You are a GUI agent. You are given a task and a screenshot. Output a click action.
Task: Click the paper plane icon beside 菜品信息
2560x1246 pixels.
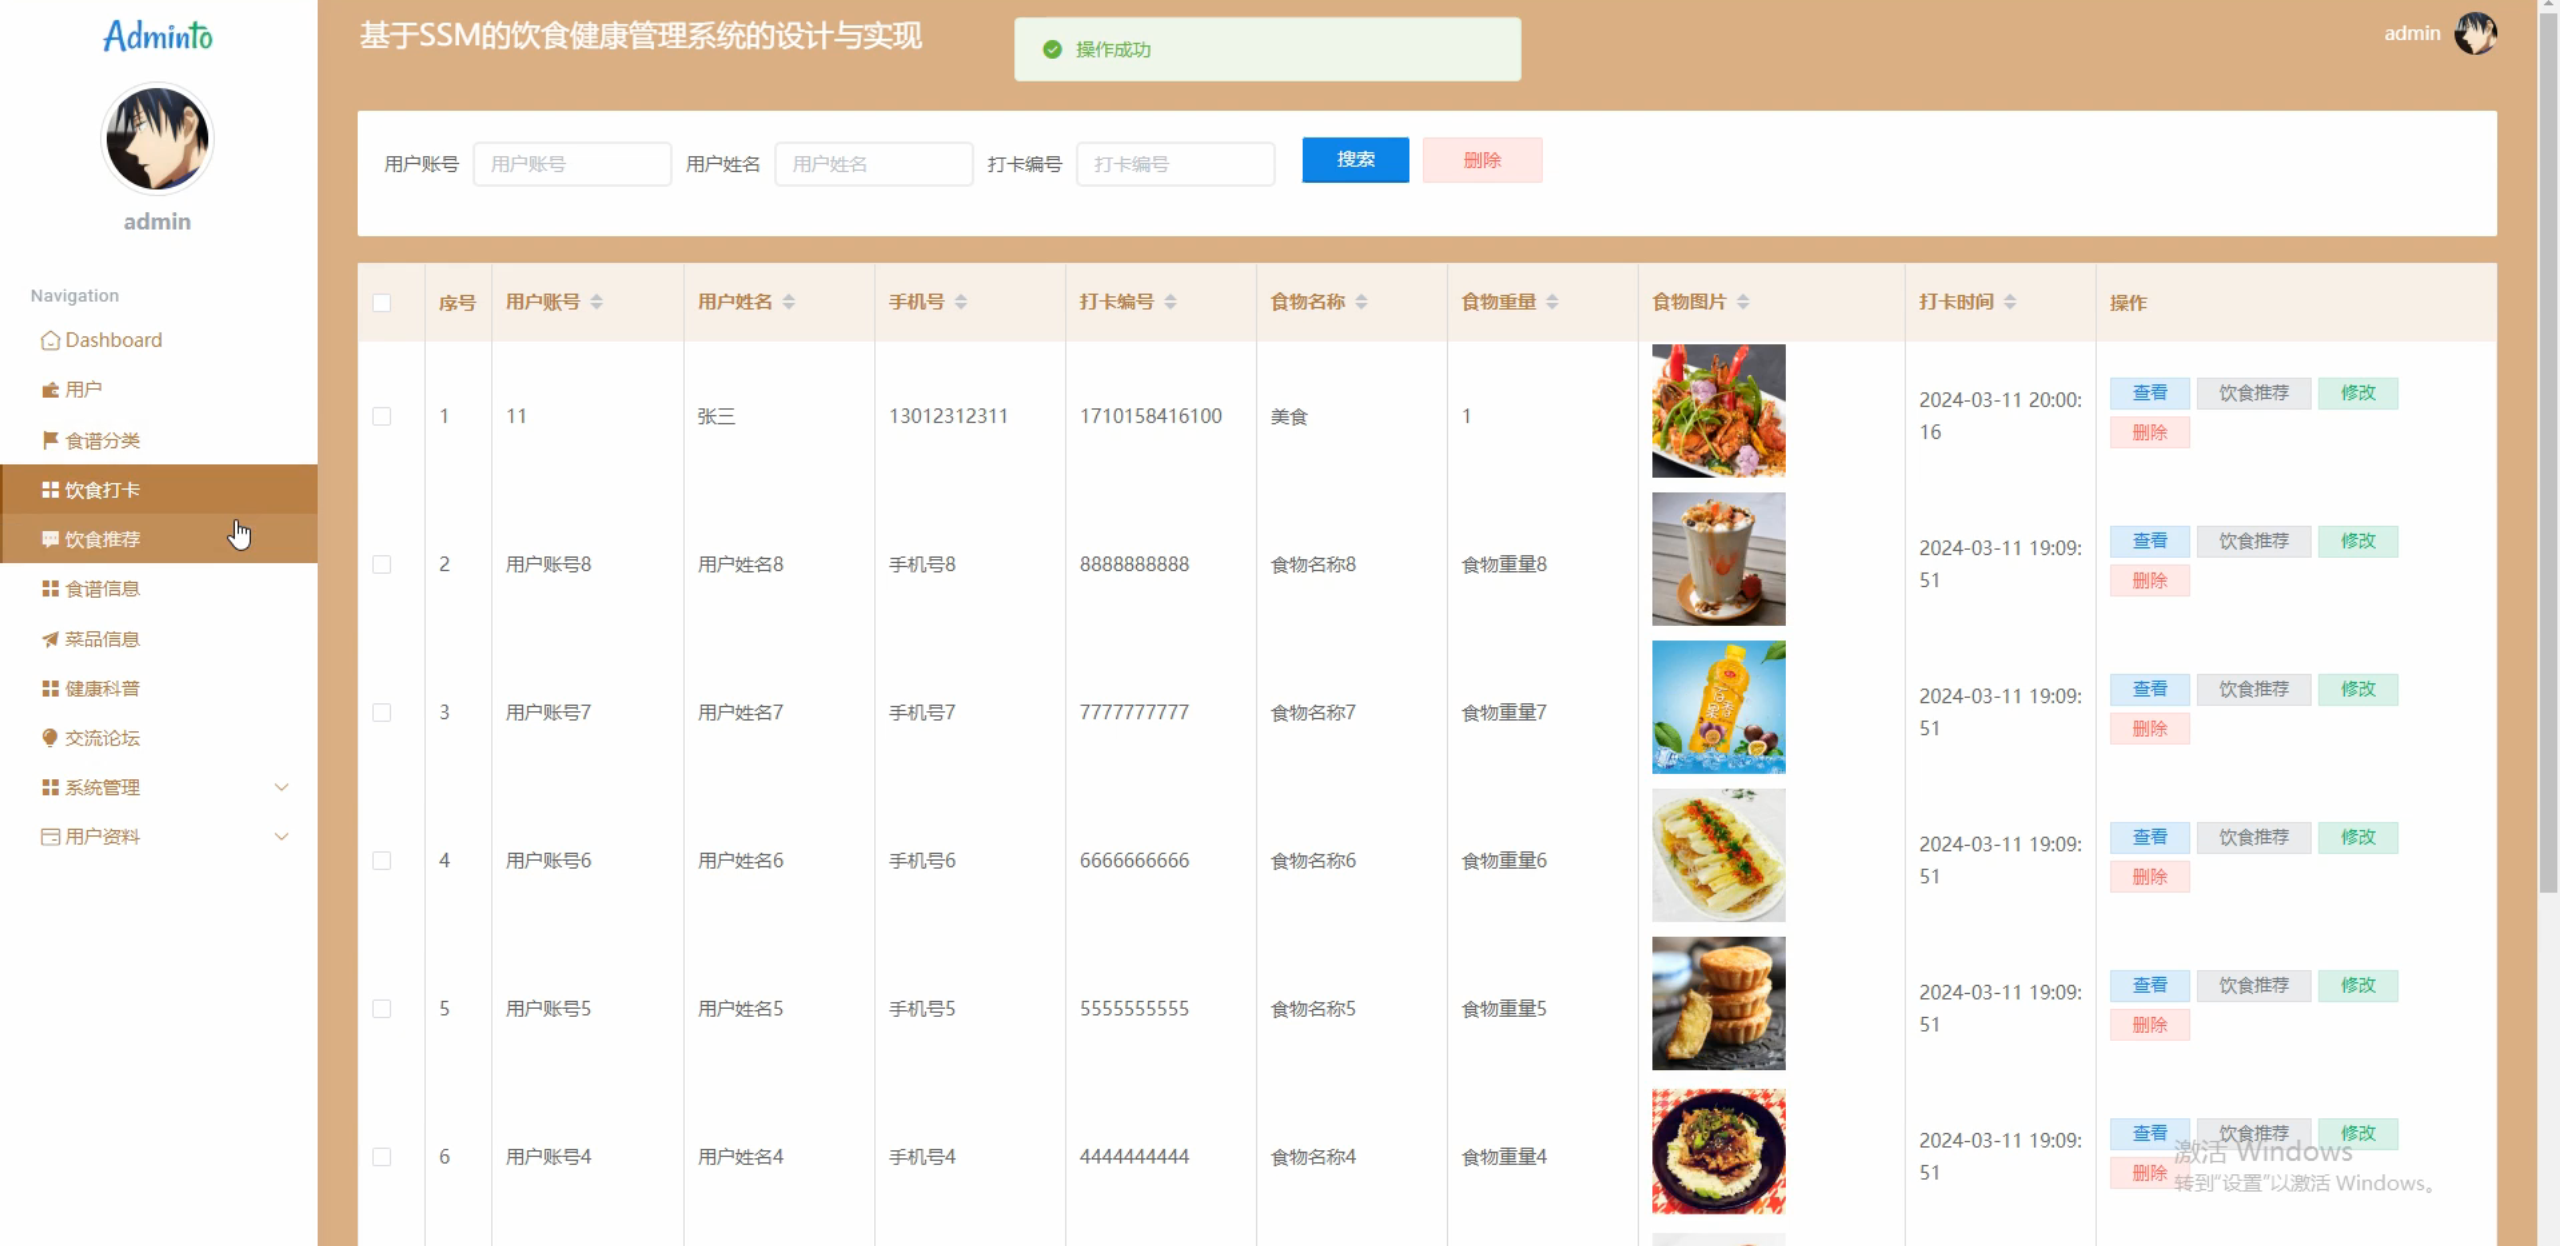pyautogui.click(x=50, y=639)
